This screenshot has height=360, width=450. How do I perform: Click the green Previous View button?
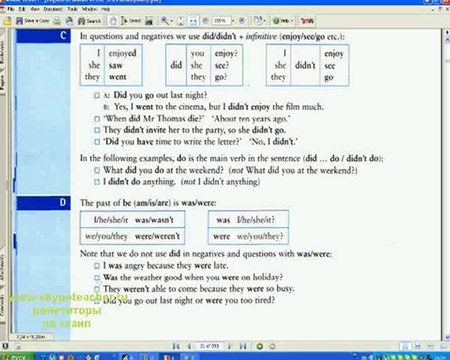(259, 346)
